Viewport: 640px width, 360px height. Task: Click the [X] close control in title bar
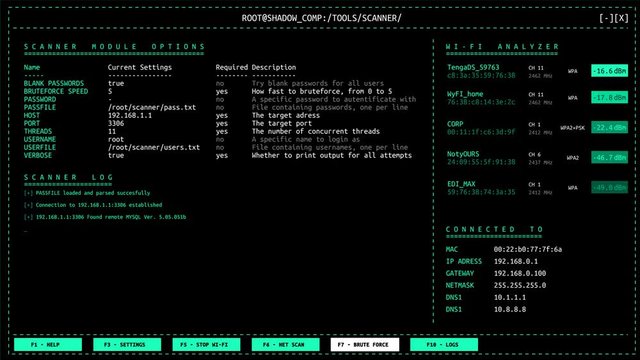(621, 18)
